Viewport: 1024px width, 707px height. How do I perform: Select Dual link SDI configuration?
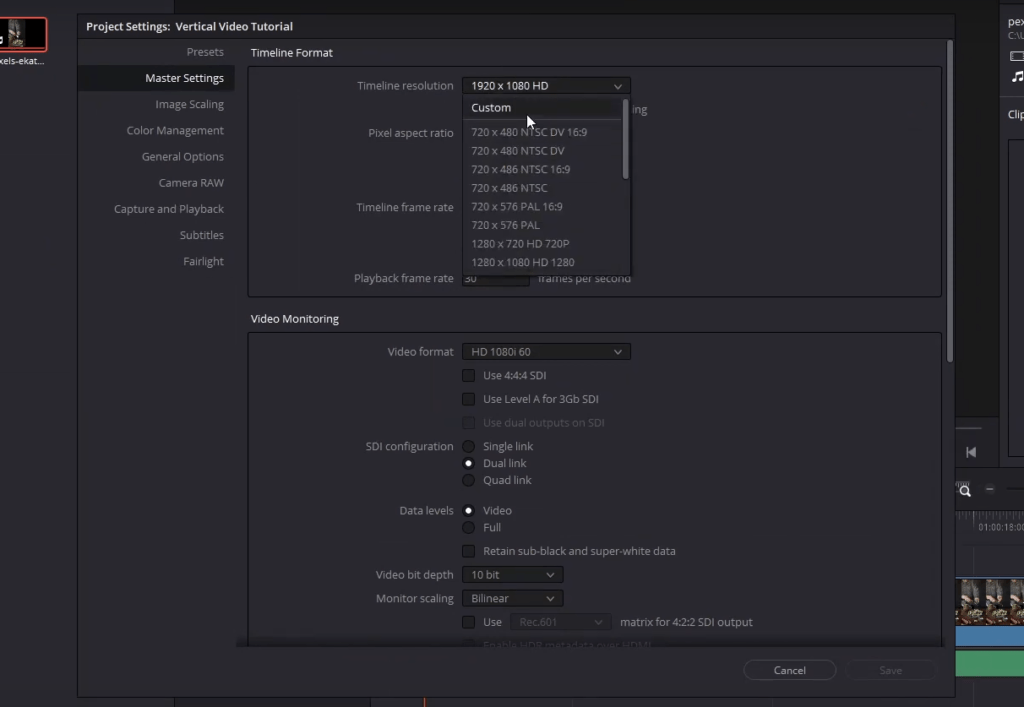[468, 463]
